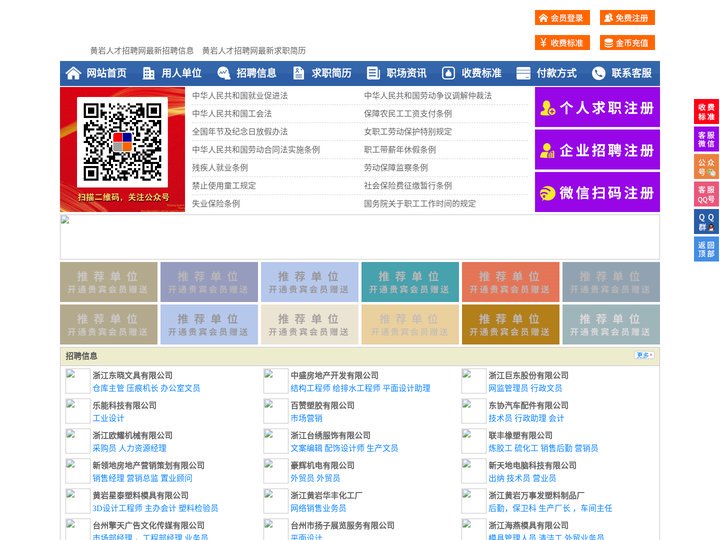Click the QR code image
Image resolution: width=720 pixels, height=540 pixels.
122,142
